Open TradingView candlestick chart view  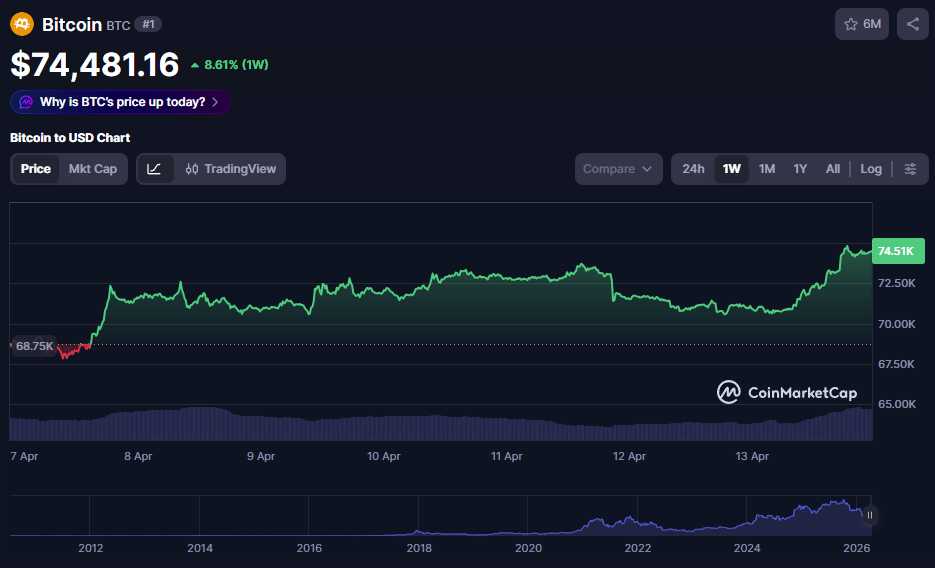tap(230, 169)
